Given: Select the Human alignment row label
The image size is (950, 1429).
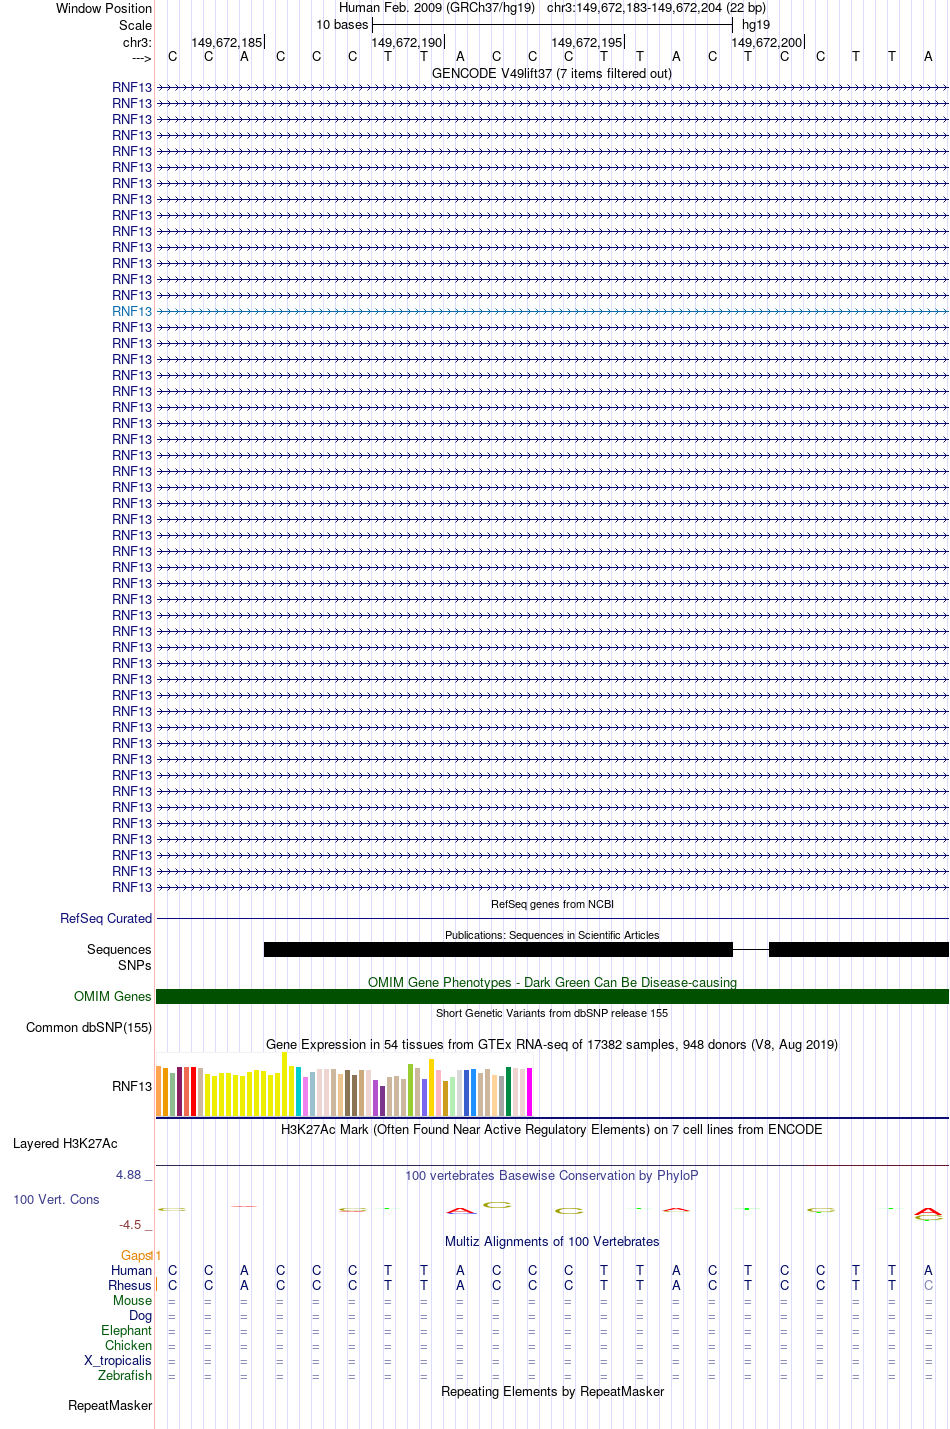Looking at the screenshot, I should pos(132,1270).
